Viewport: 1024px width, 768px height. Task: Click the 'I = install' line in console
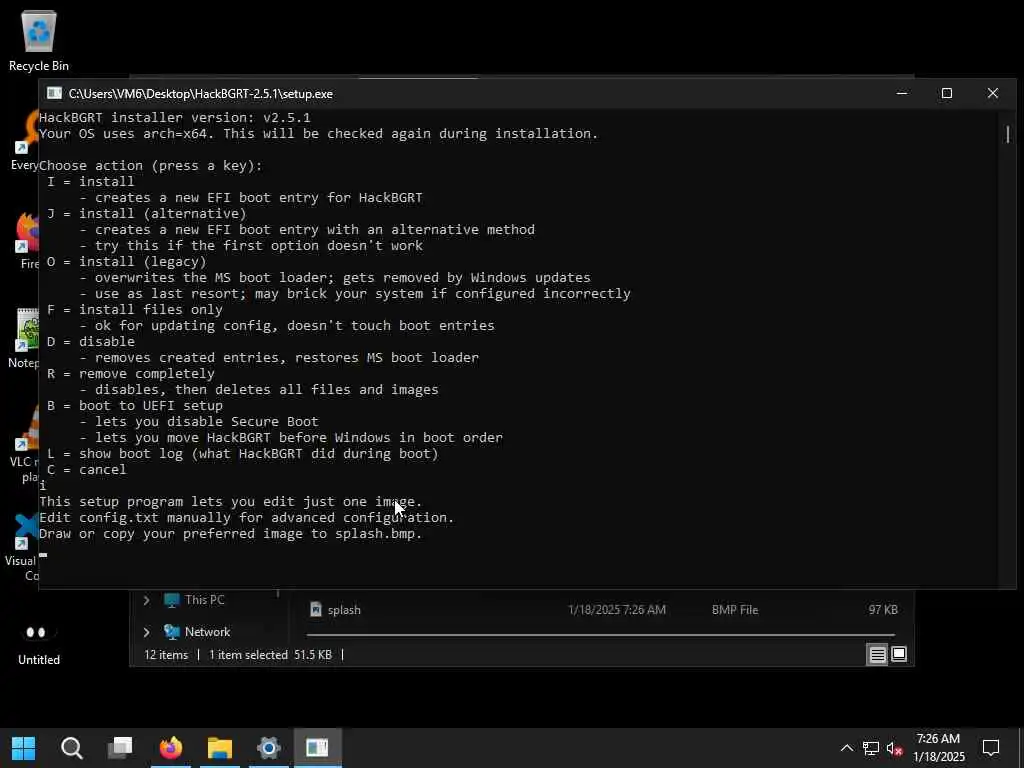point(91,182)
